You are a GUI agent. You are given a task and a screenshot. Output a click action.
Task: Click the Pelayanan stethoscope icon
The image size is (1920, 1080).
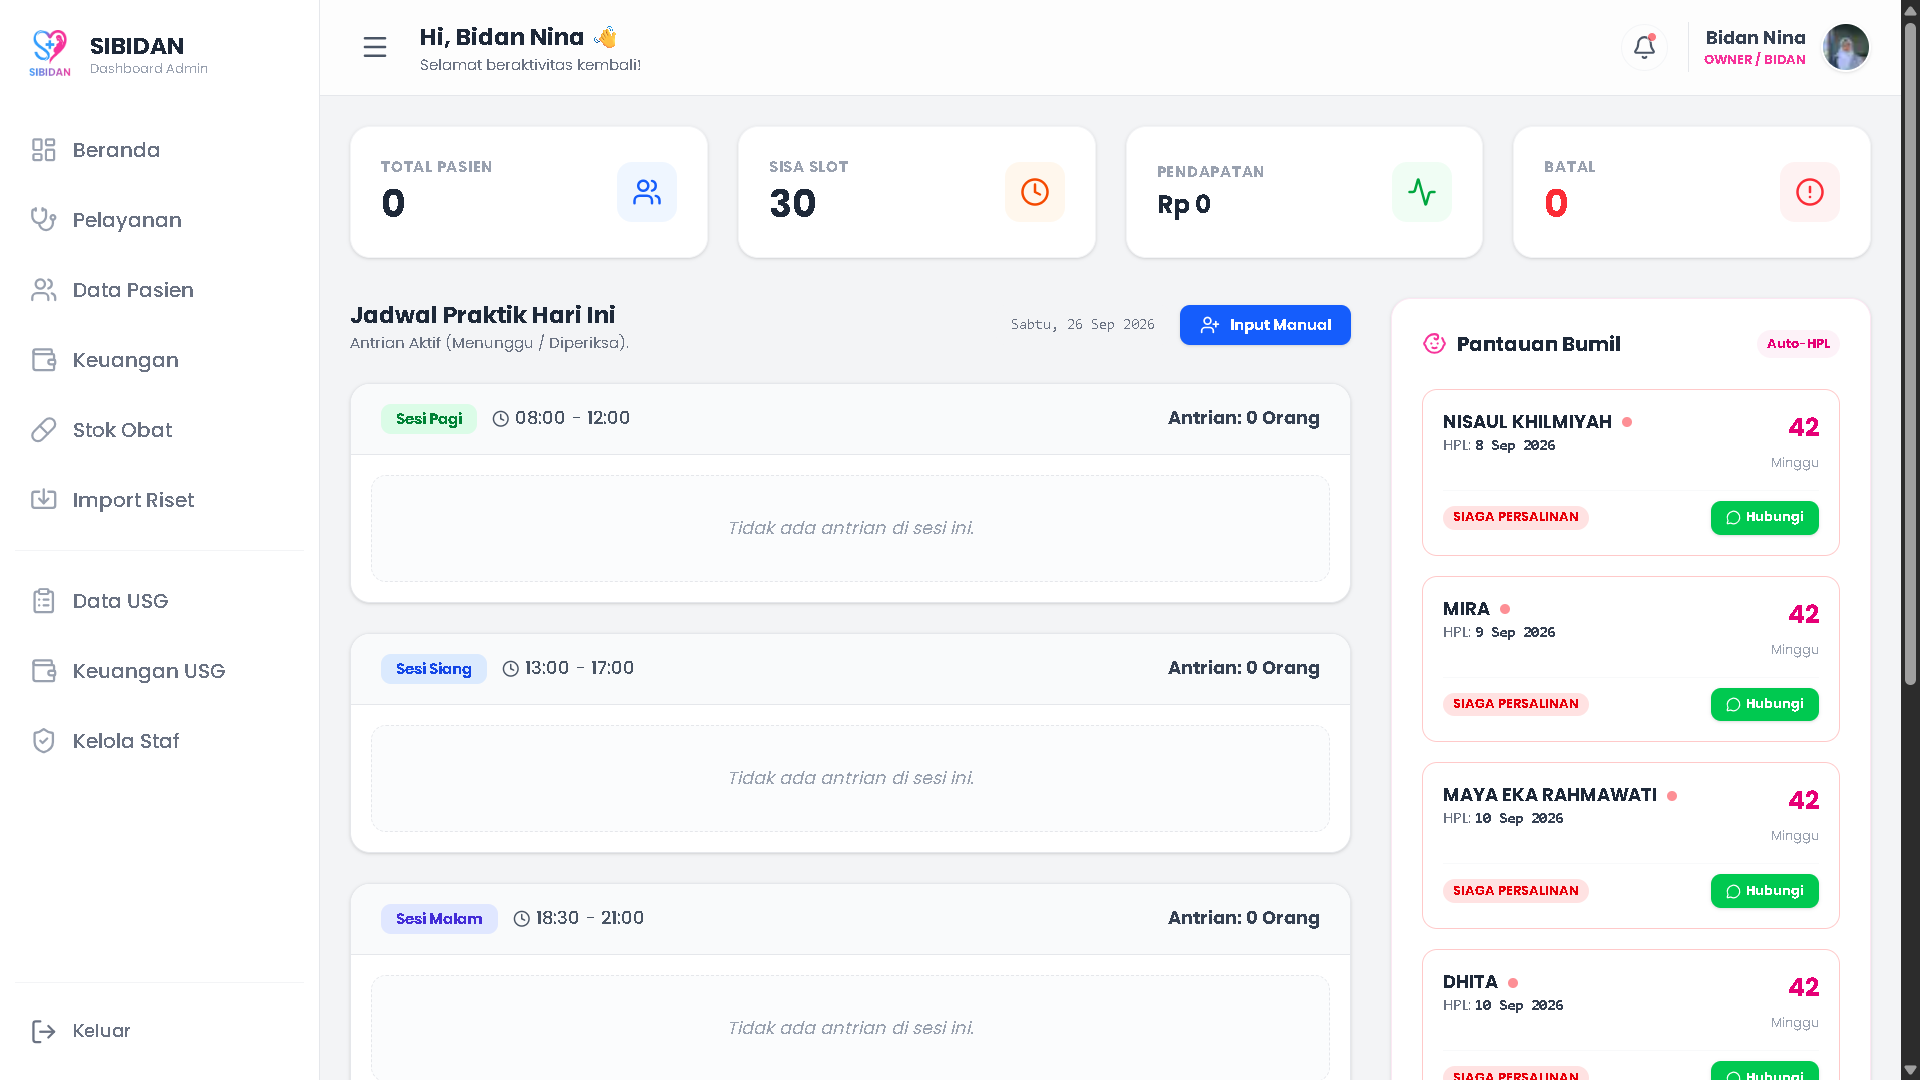point(43,220)
